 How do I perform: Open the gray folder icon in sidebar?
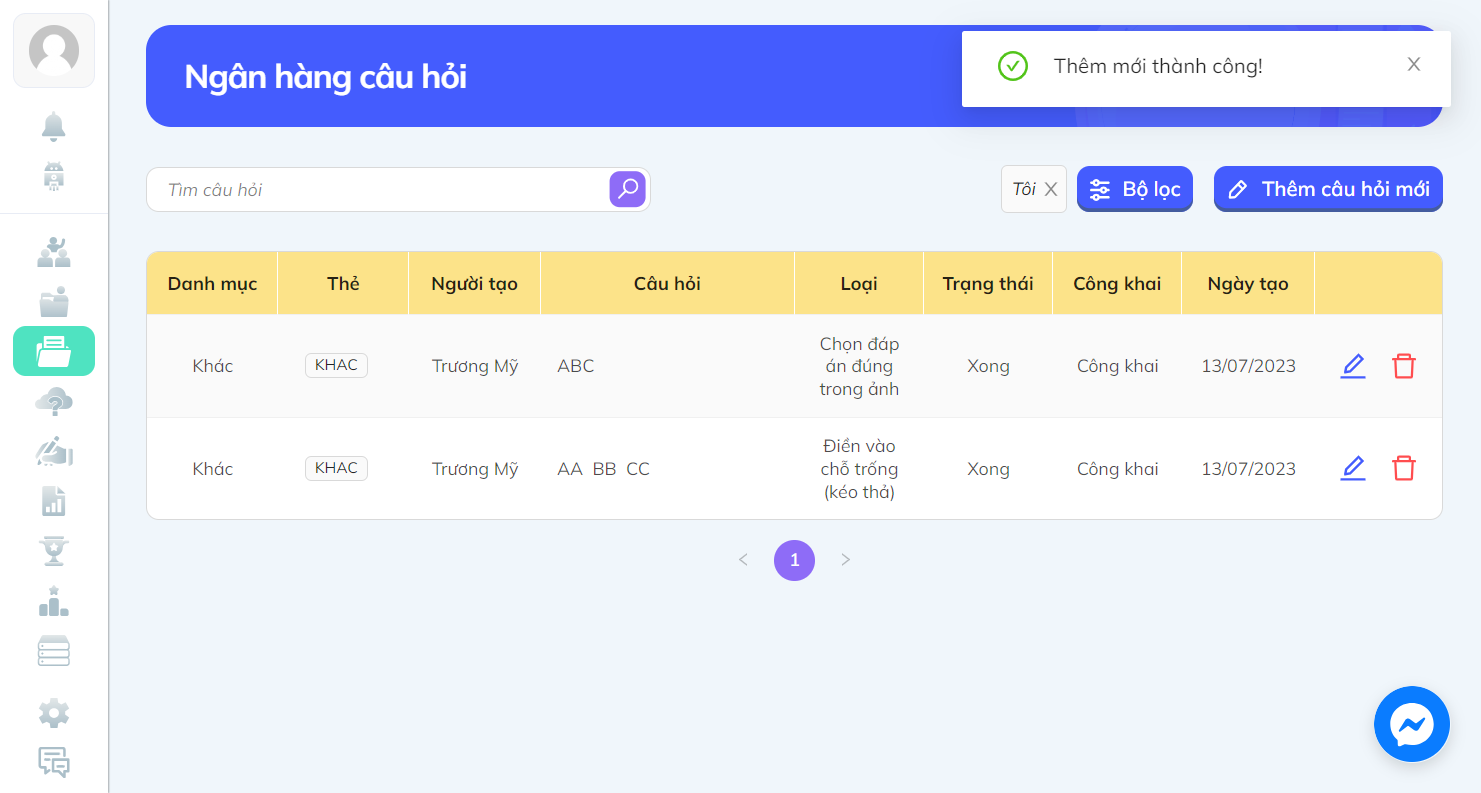point(54,301)
